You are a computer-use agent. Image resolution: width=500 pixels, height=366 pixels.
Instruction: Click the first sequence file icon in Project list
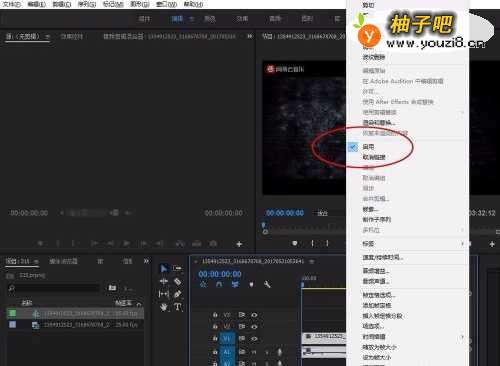[36, 313]
